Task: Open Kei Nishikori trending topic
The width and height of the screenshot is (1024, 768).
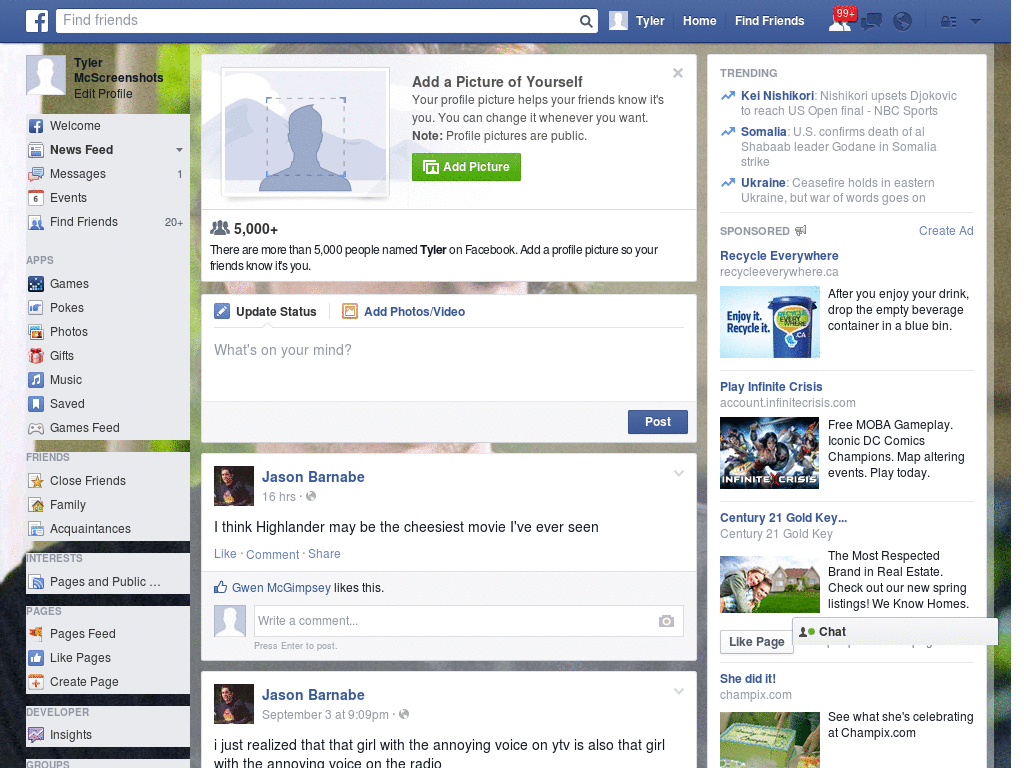Action: coord(777,96)
